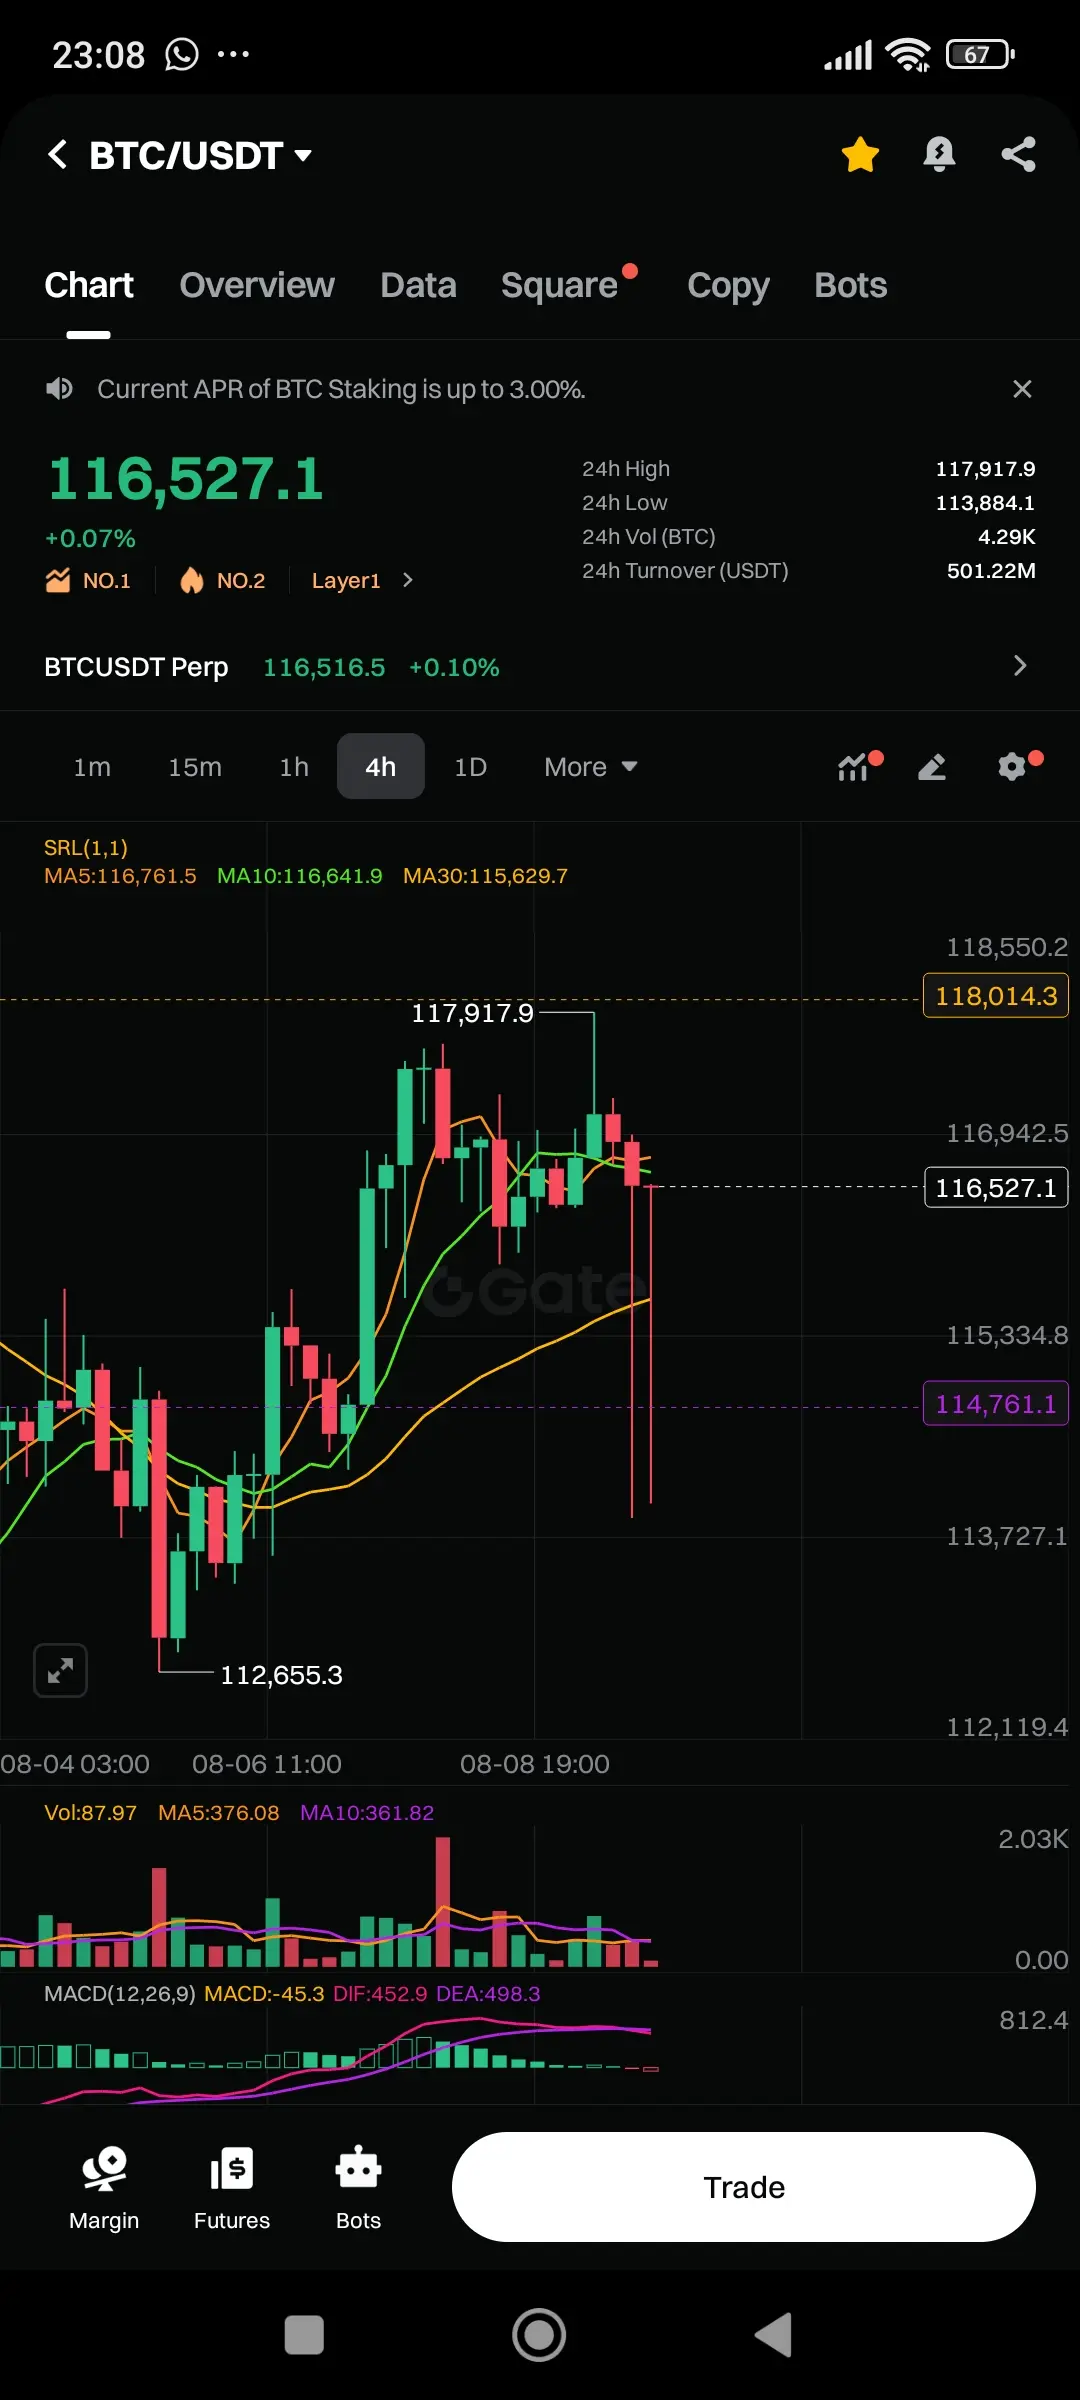Tap the MACD(12,26,9) indicator label

(x=120, y=1994)
